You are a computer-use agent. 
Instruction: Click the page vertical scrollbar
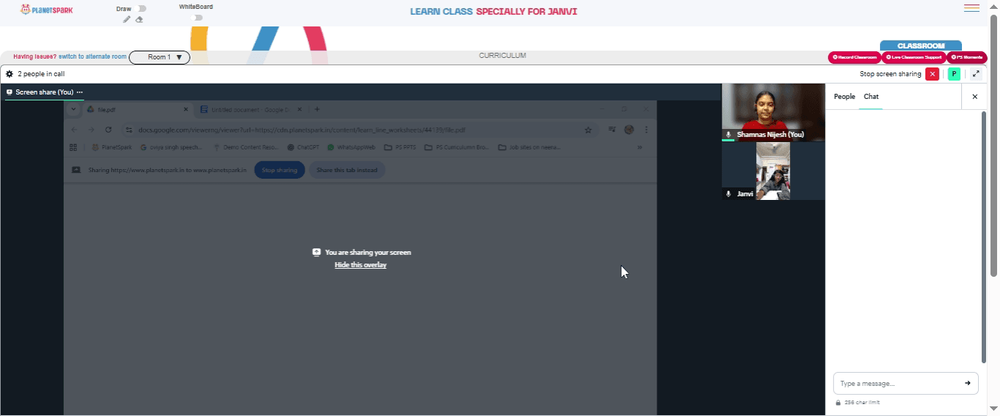(994, 145)
